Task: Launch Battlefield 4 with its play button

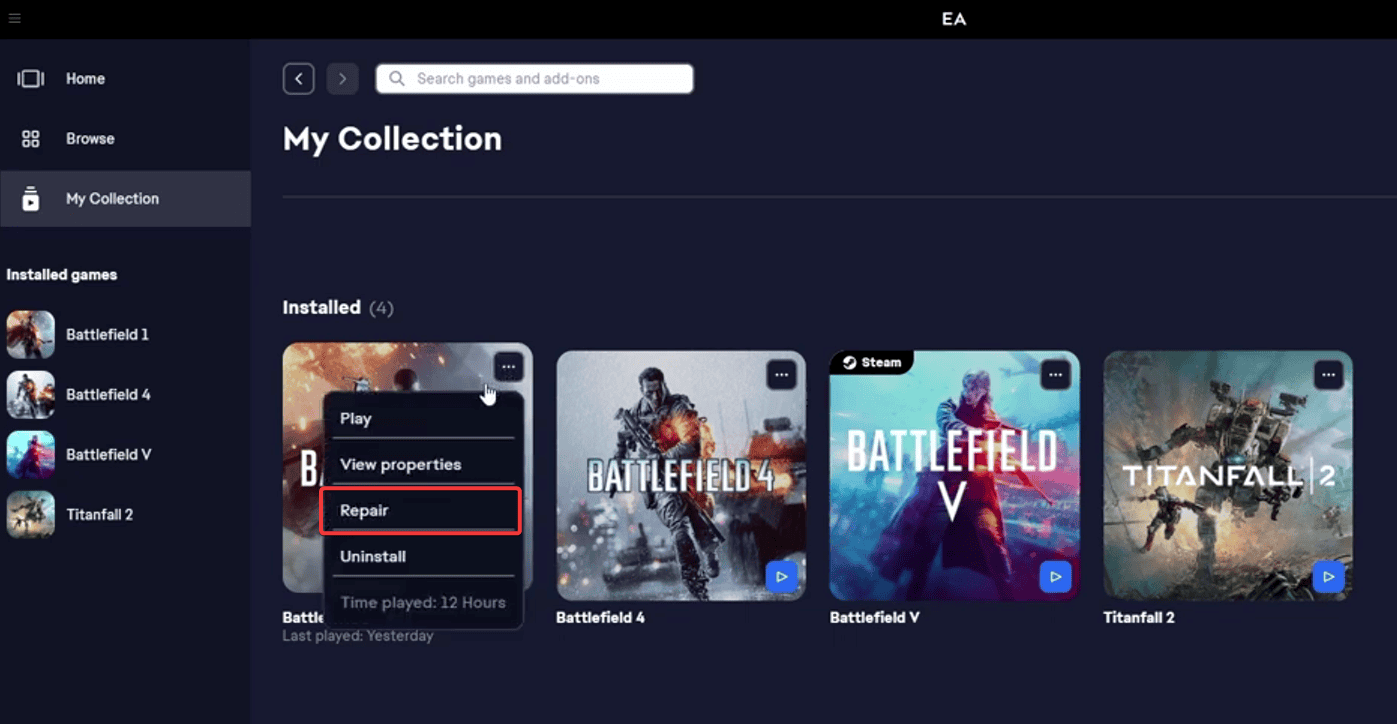Action: (781, 576)
